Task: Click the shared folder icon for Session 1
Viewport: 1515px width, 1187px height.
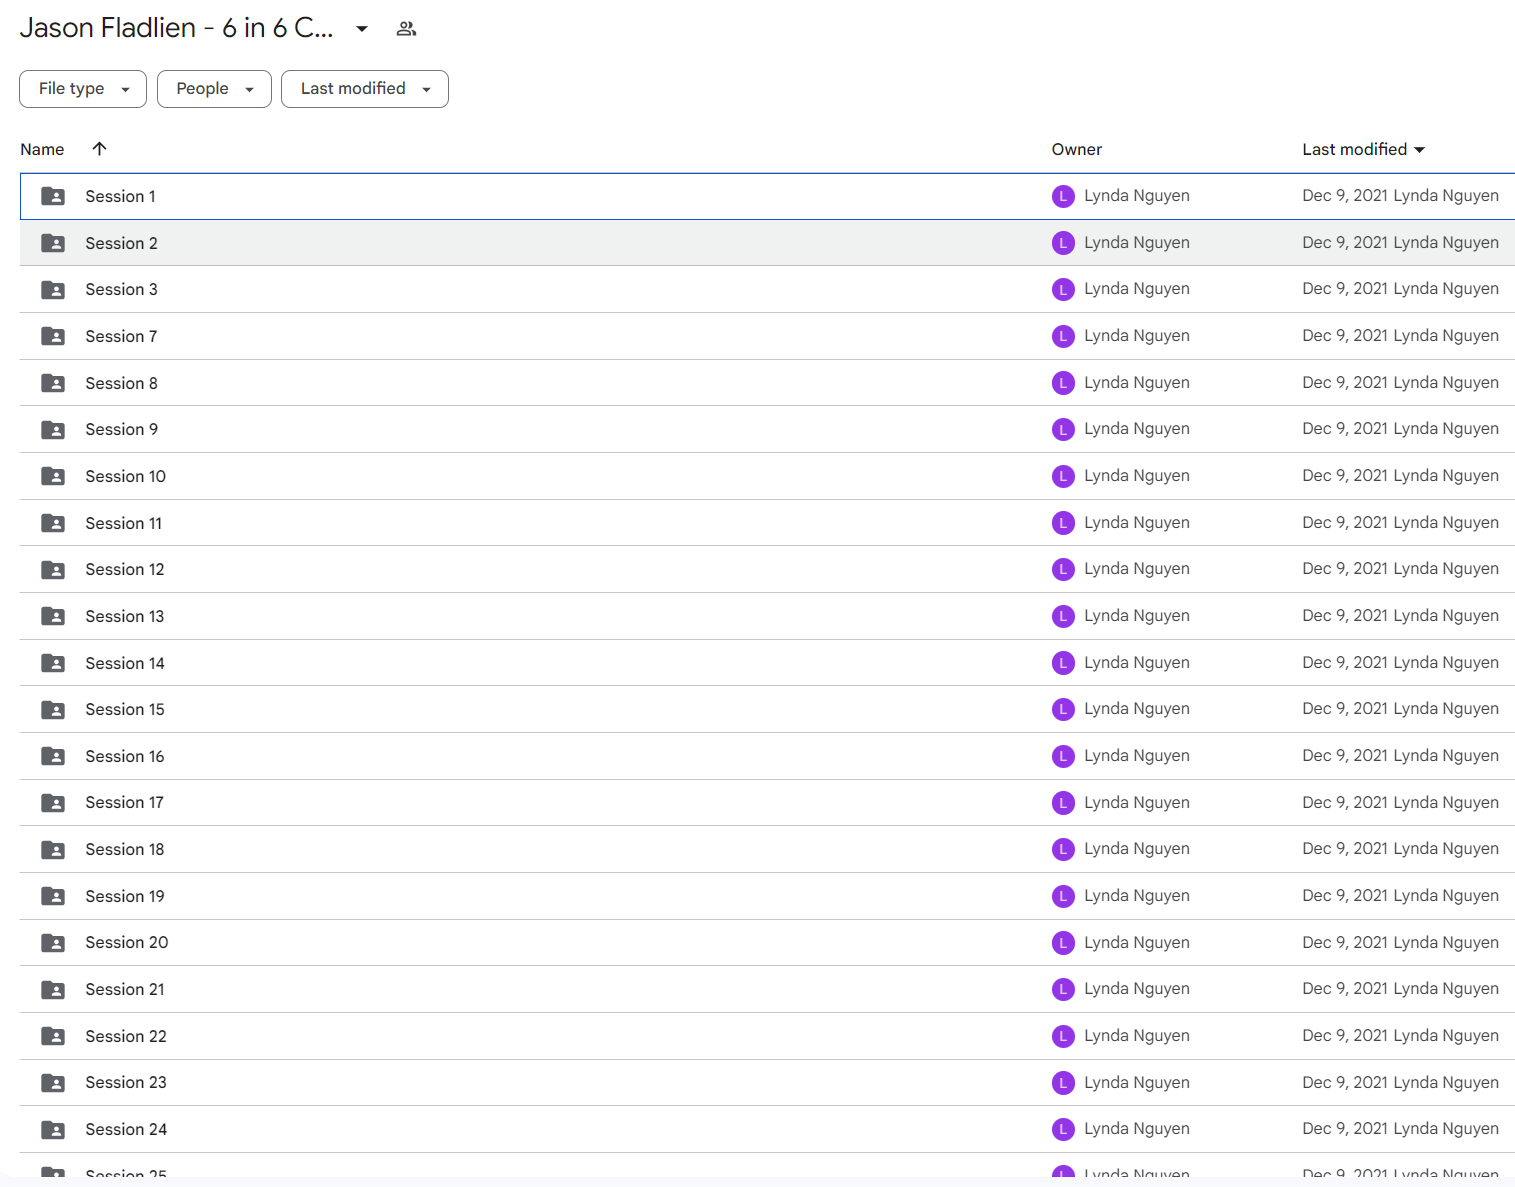Action: [53, 196]
